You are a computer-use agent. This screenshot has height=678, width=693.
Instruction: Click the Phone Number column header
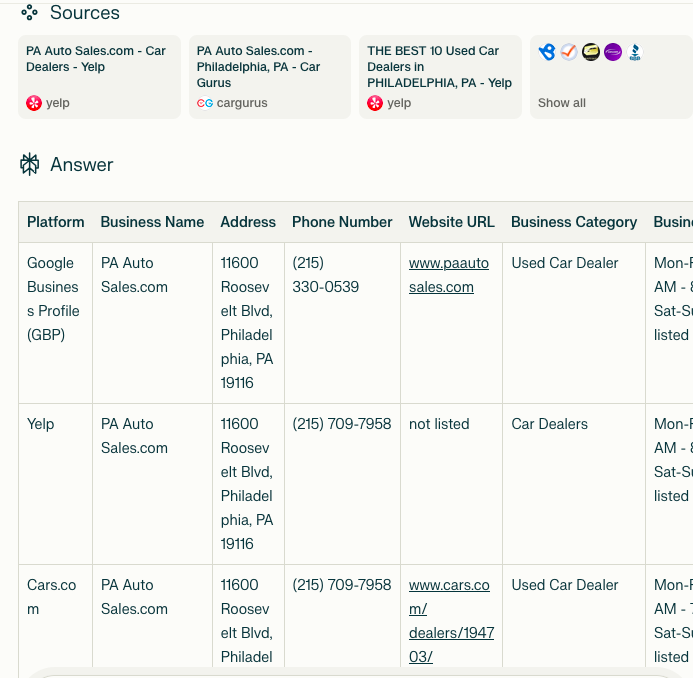coord(342,222)
